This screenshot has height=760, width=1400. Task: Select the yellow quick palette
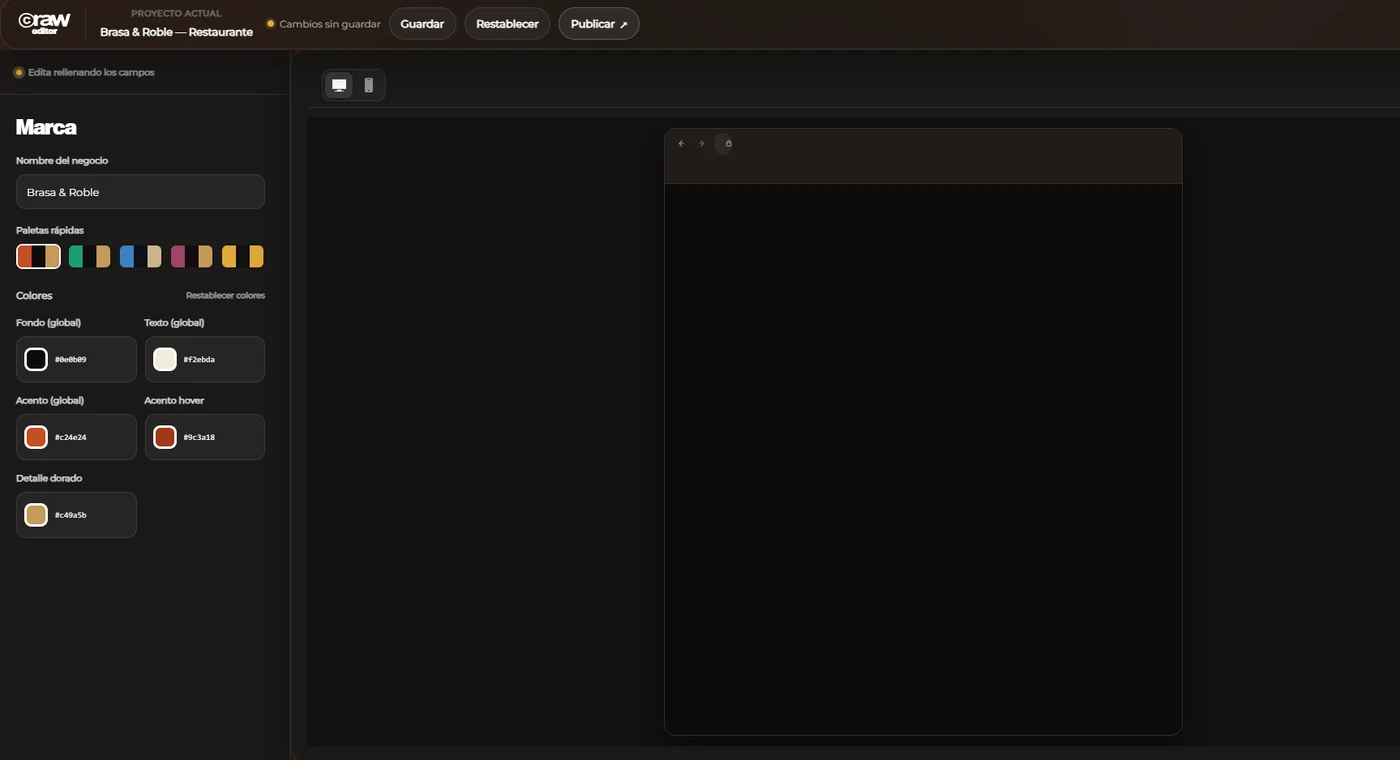point(243,257)
